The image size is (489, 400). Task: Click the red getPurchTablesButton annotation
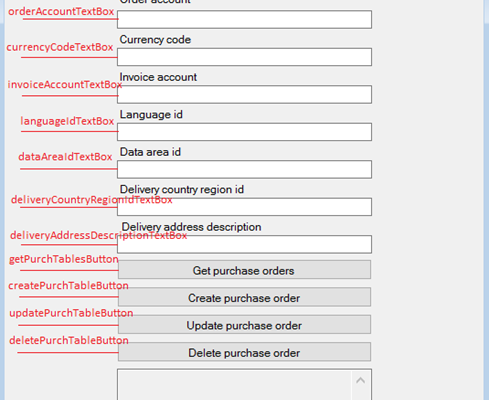tap(63, 259)
